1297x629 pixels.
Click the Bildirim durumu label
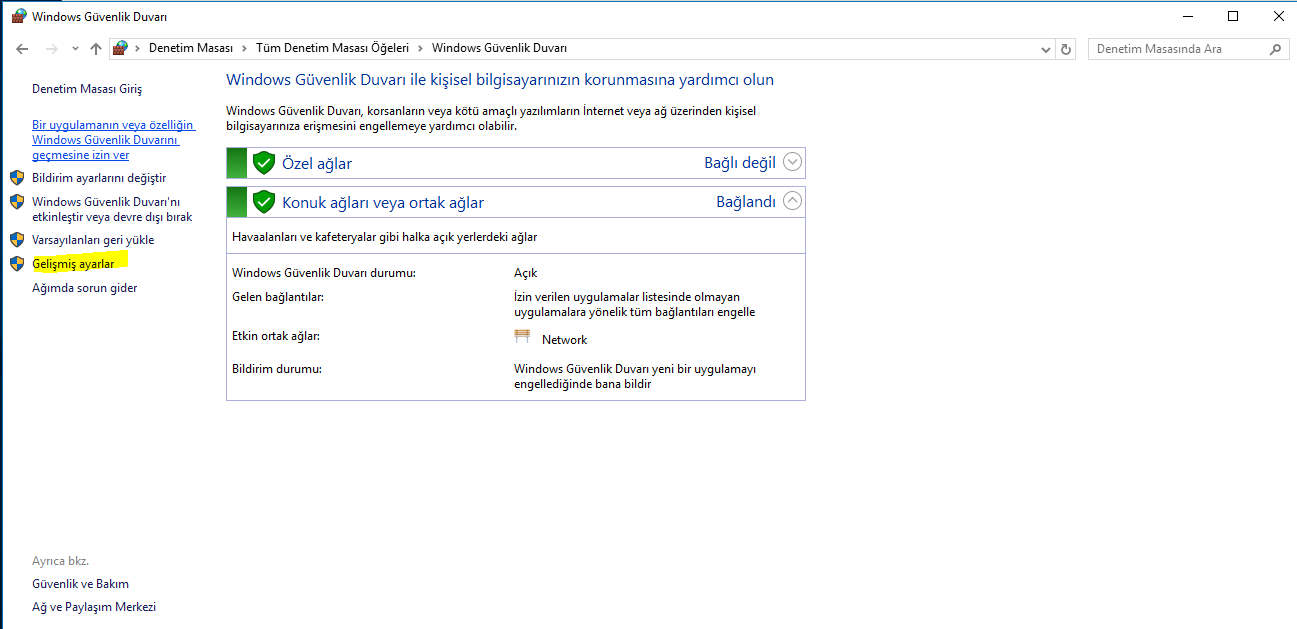[277, 369]
